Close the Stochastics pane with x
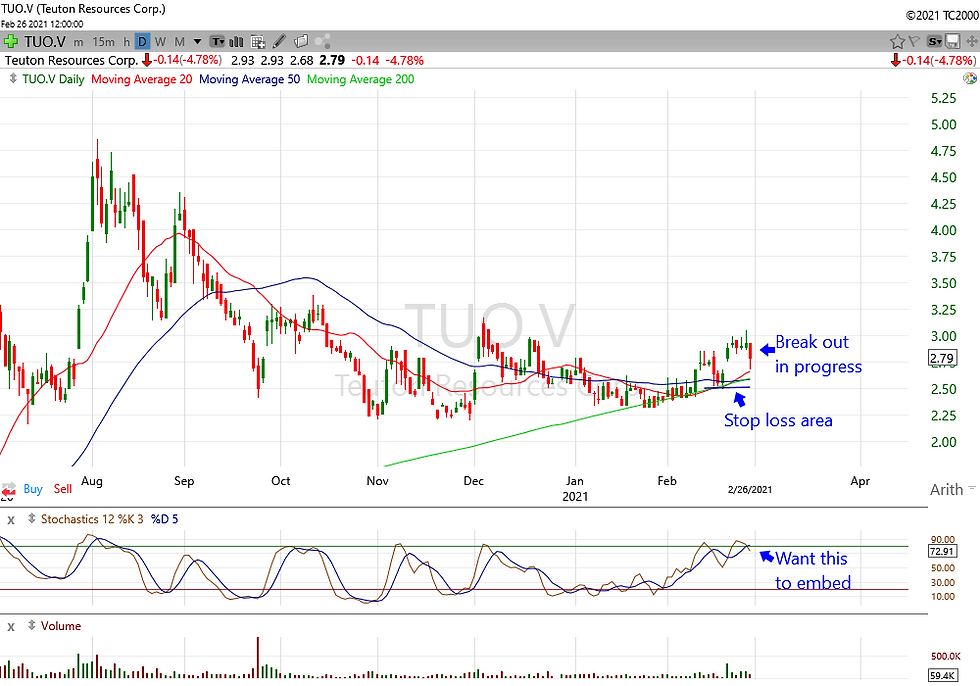The image size is (980, 686). (x=10, y=519)
